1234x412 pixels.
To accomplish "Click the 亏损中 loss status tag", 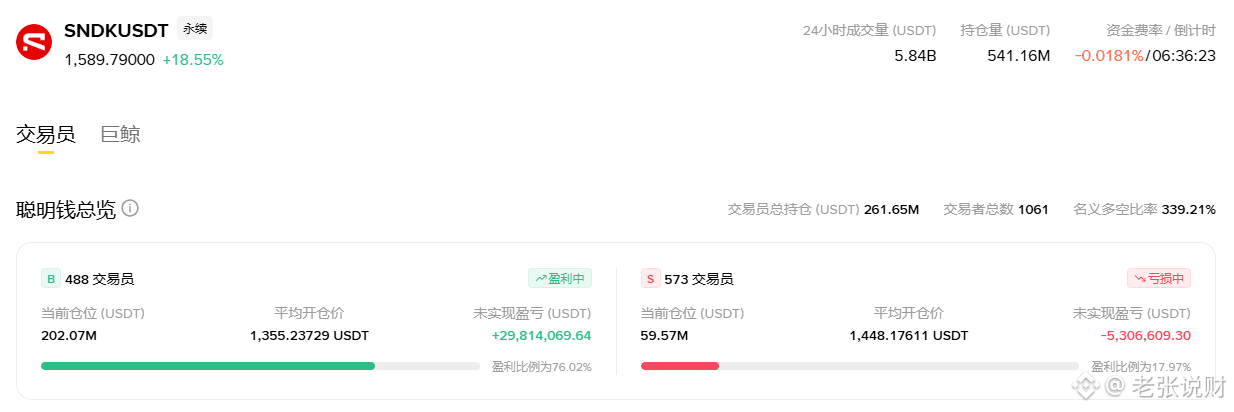I will tap(1159, 278).
